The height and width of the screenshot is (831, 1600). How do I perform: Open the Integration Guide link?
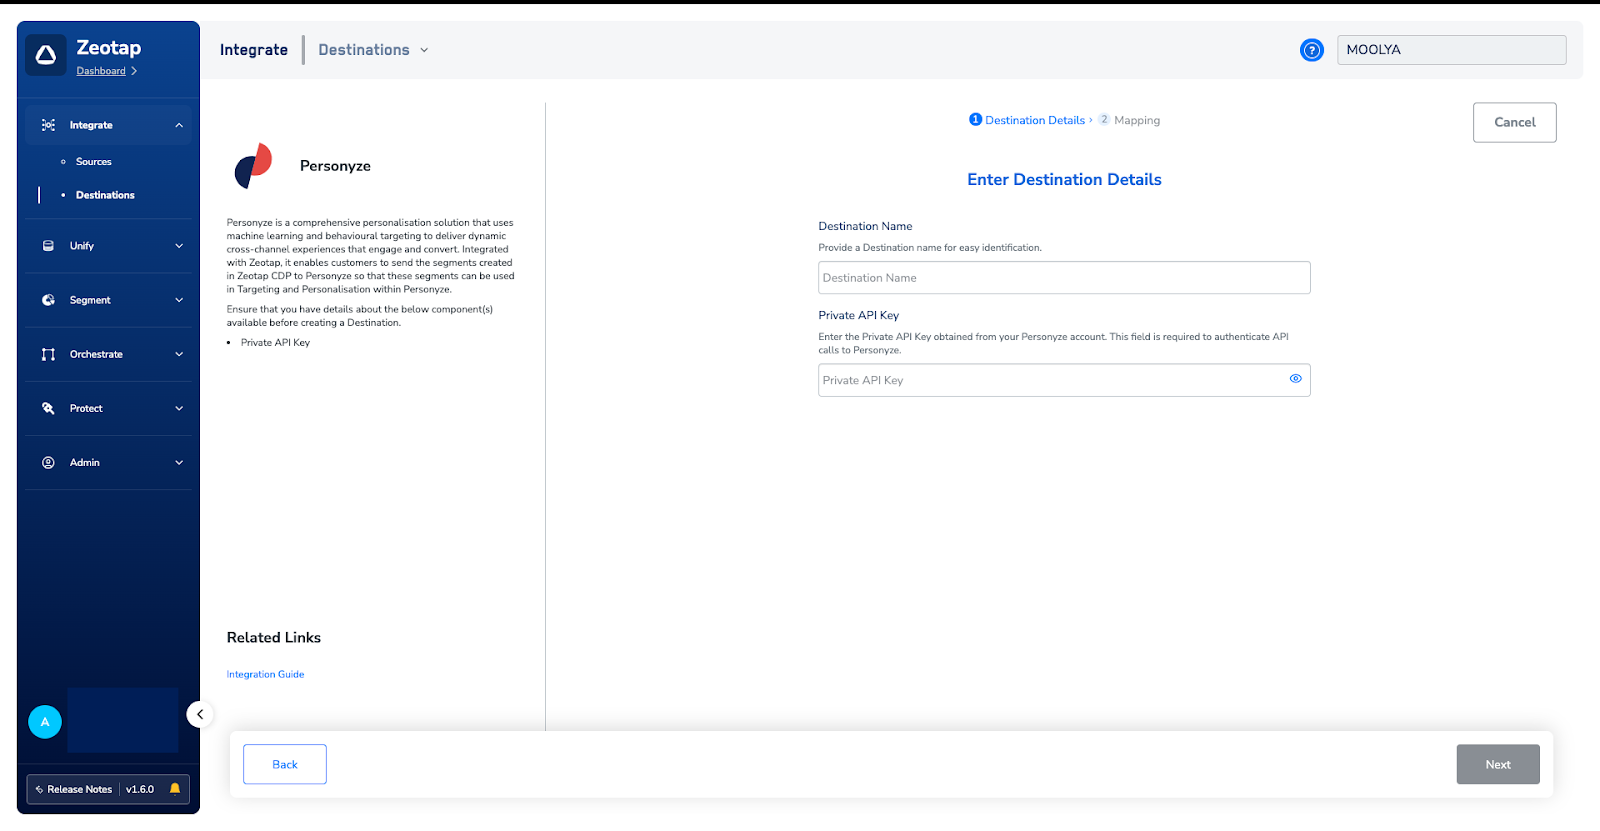(x=265, y=675)
